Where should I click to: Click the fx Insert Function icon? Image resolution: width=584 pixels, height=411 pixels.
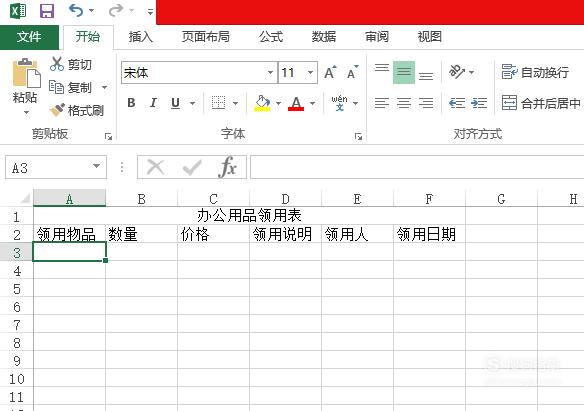pyautogui.click(x=228, y=167)
